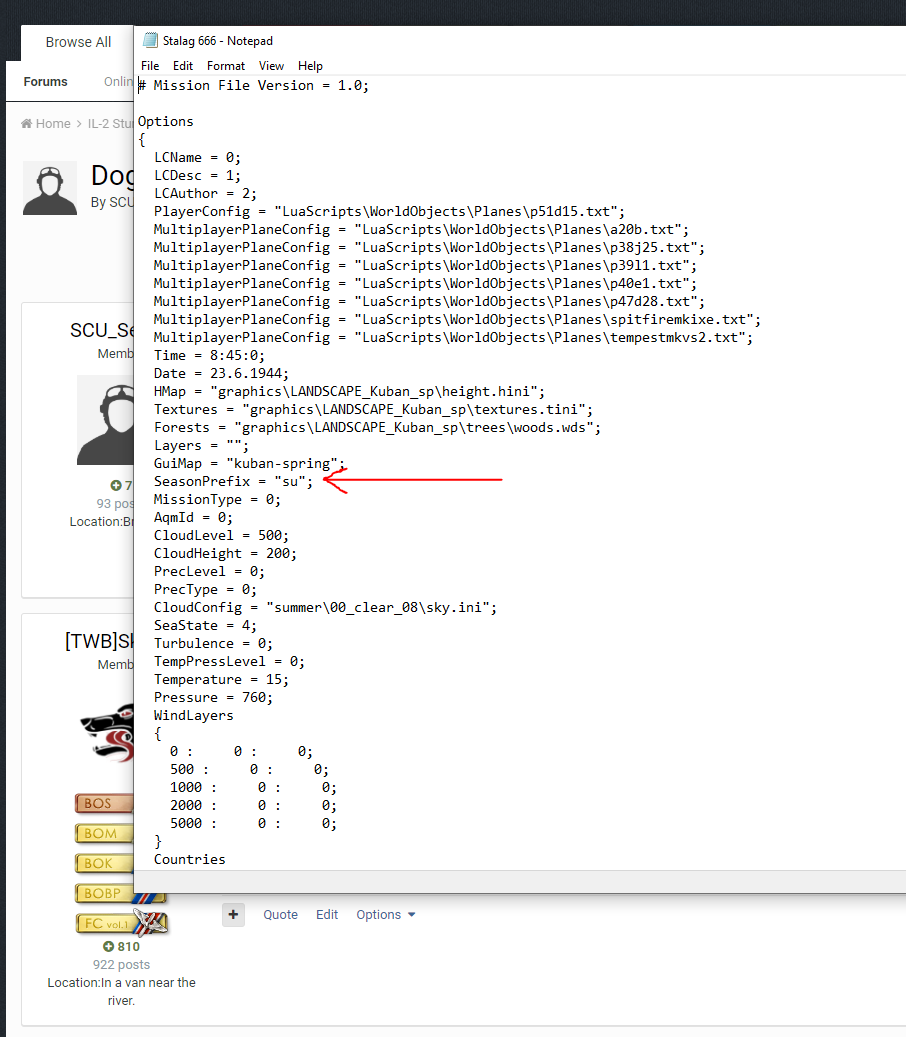Click the Mission File Version line
Viewport: 906px width, 1037px height.
pyautogui.click(x=253, y=86)
